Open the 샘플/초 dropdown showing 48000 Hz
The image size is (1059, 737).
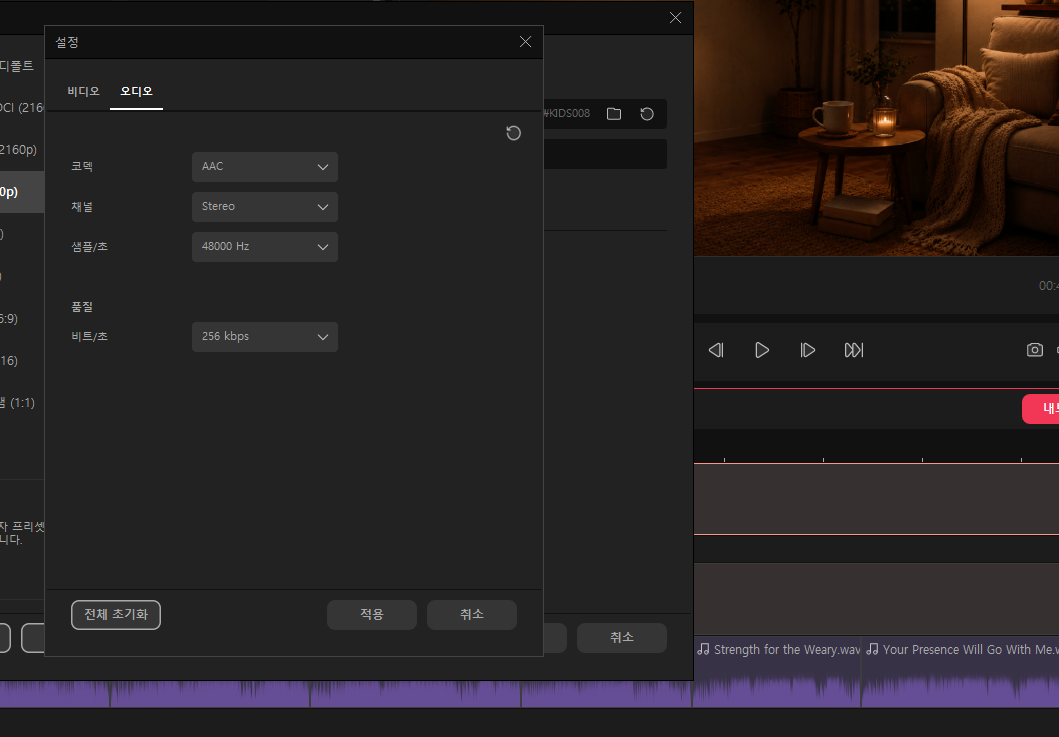[265, 247]
